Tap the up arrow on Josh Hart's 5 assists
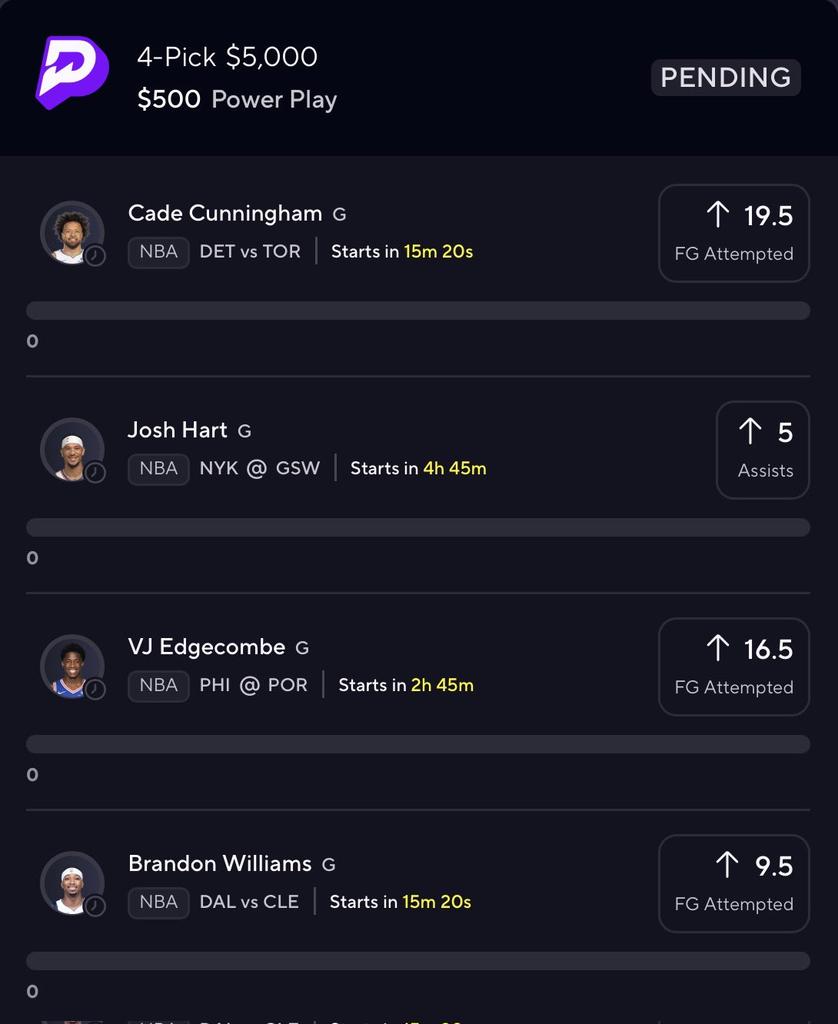The image size is (838, 1024). click(750, 431)
